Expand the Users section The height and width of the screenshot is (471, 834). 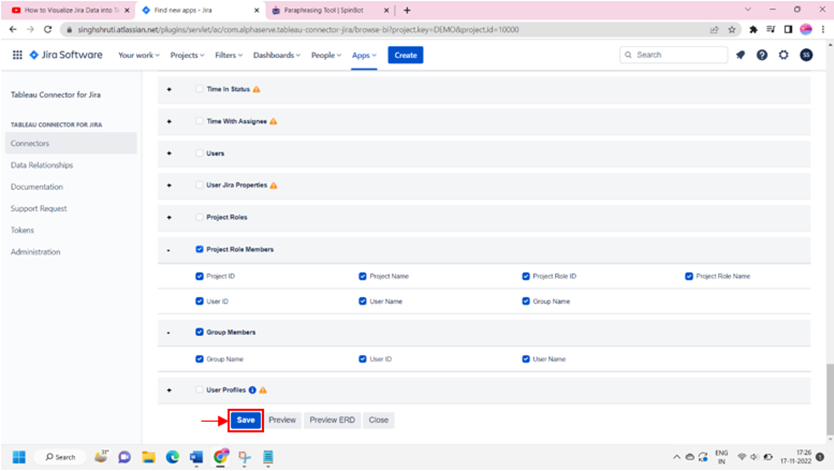(169, 153)
